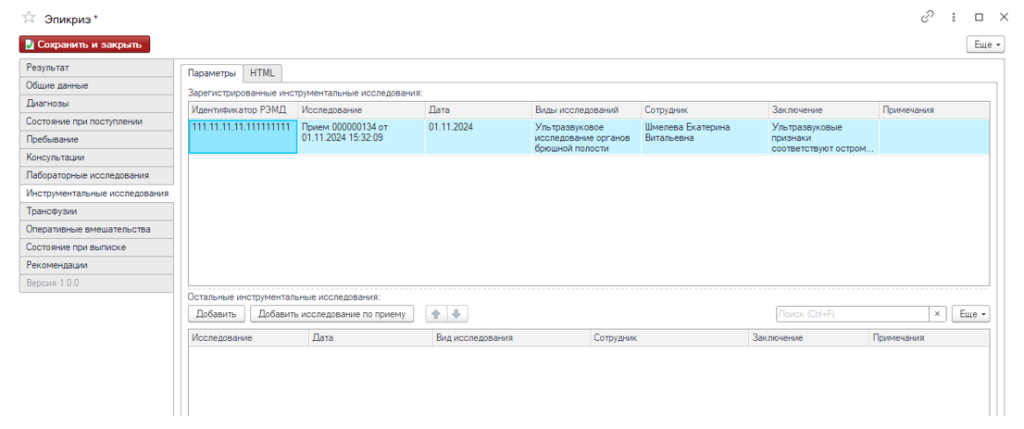This screenshot has width=1024, height=429.
Task: Select Инструментальные исследования section
Action: [97, 193]
